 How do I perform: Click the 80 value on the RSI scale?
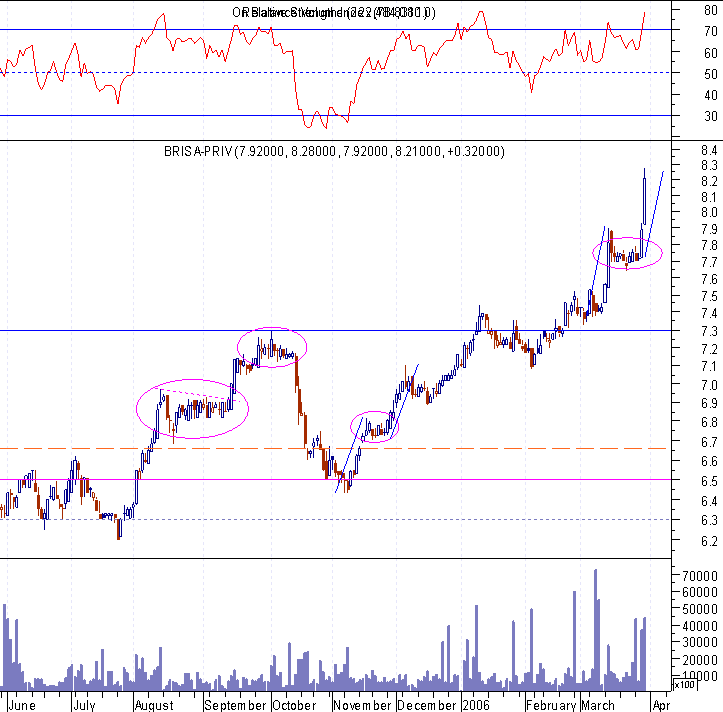point(711,10)
